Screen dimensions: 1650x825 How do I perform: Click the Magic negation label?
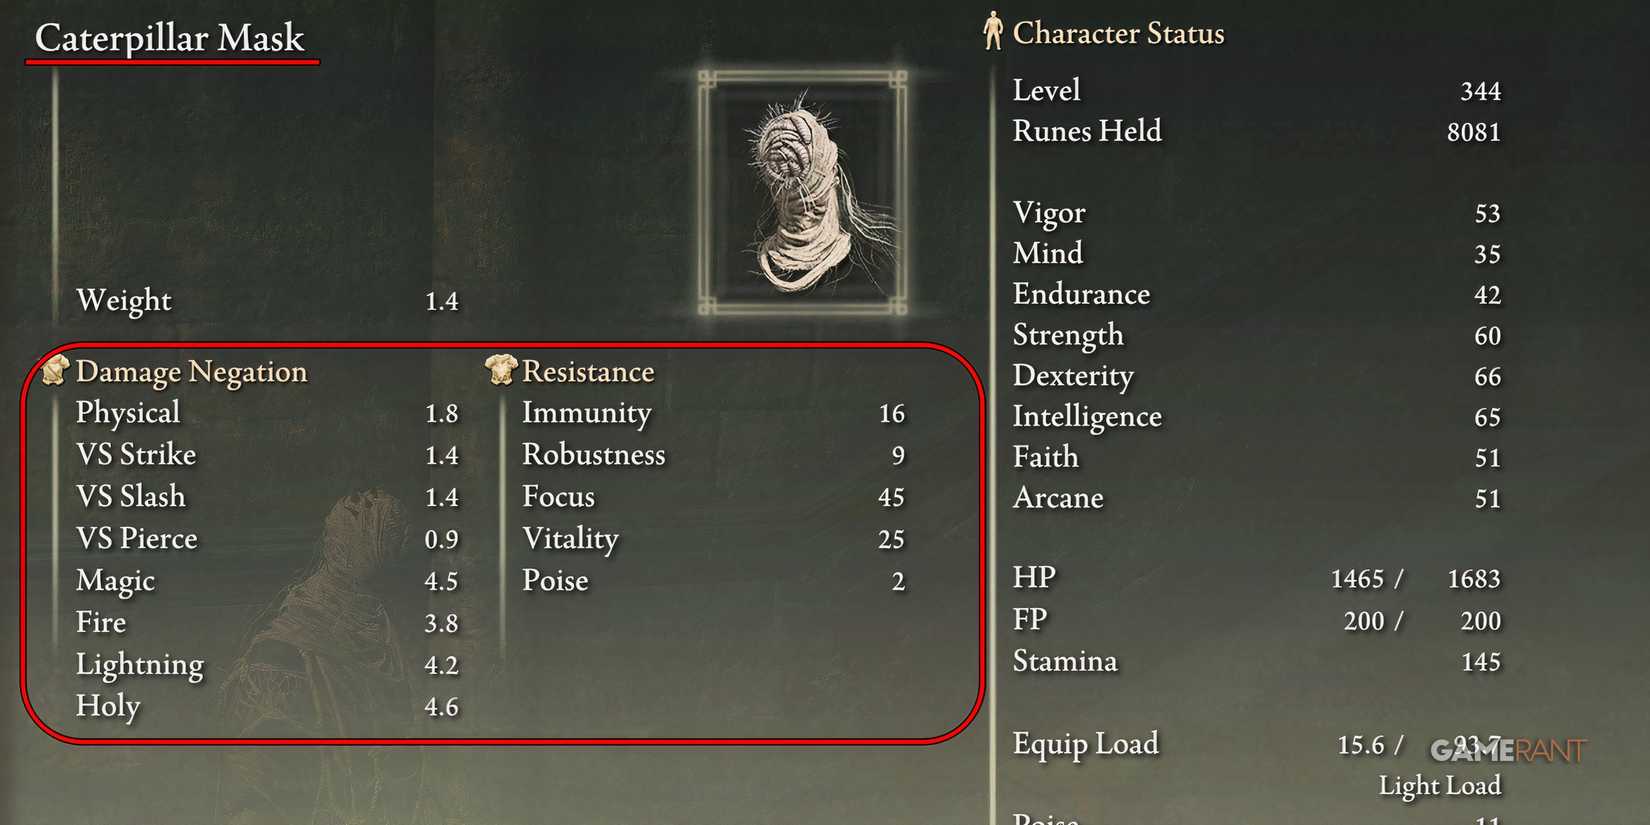tap(115, 580)
